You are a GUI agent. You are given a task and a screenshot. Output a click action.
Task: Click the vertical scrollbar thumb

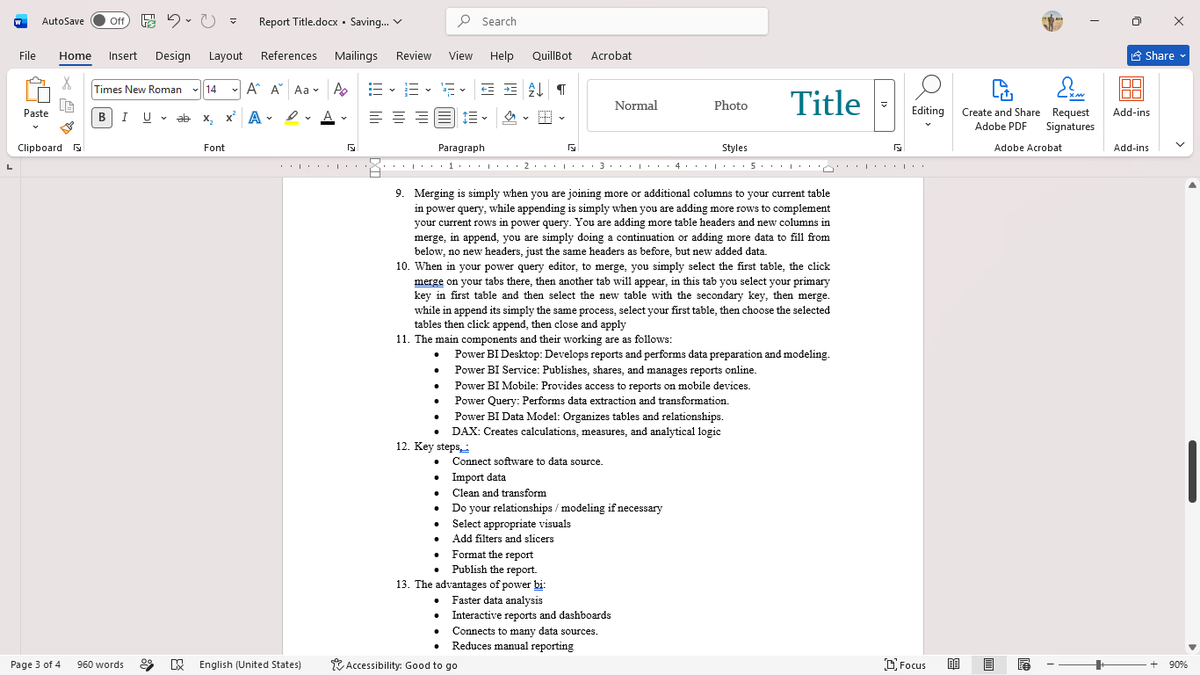1190,471
